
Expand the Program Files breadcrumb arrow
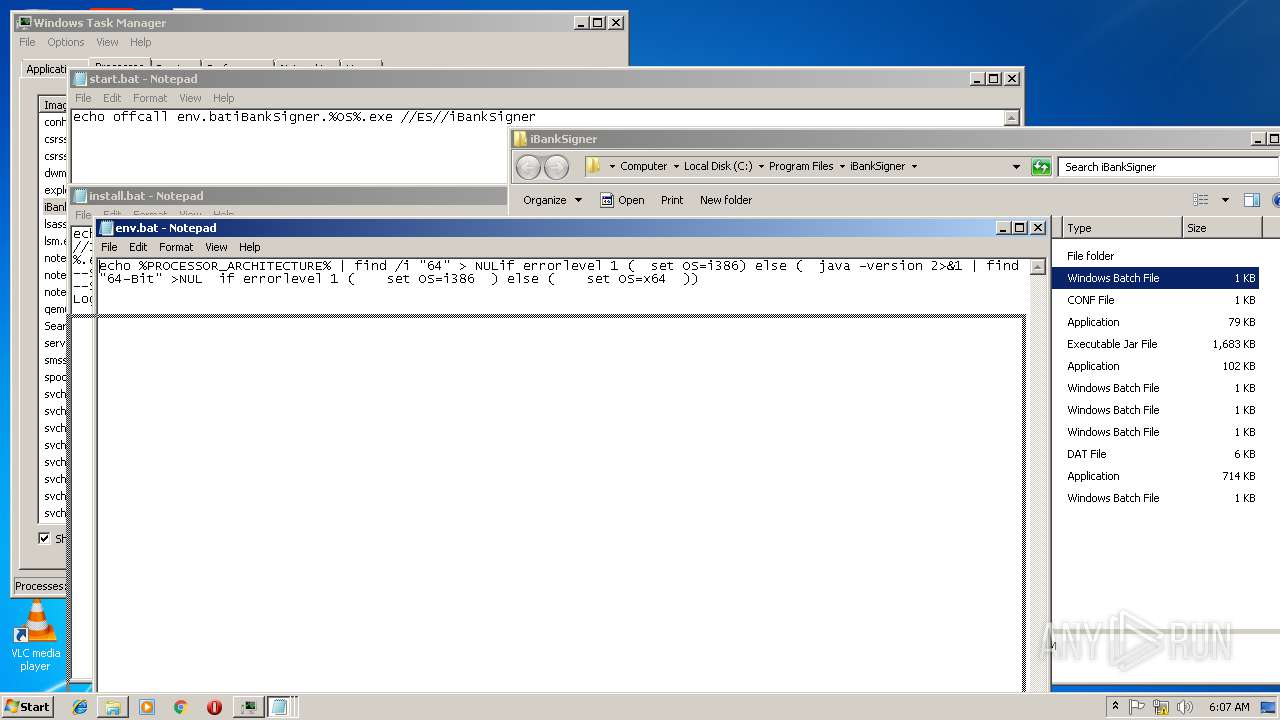pos(842,167)
